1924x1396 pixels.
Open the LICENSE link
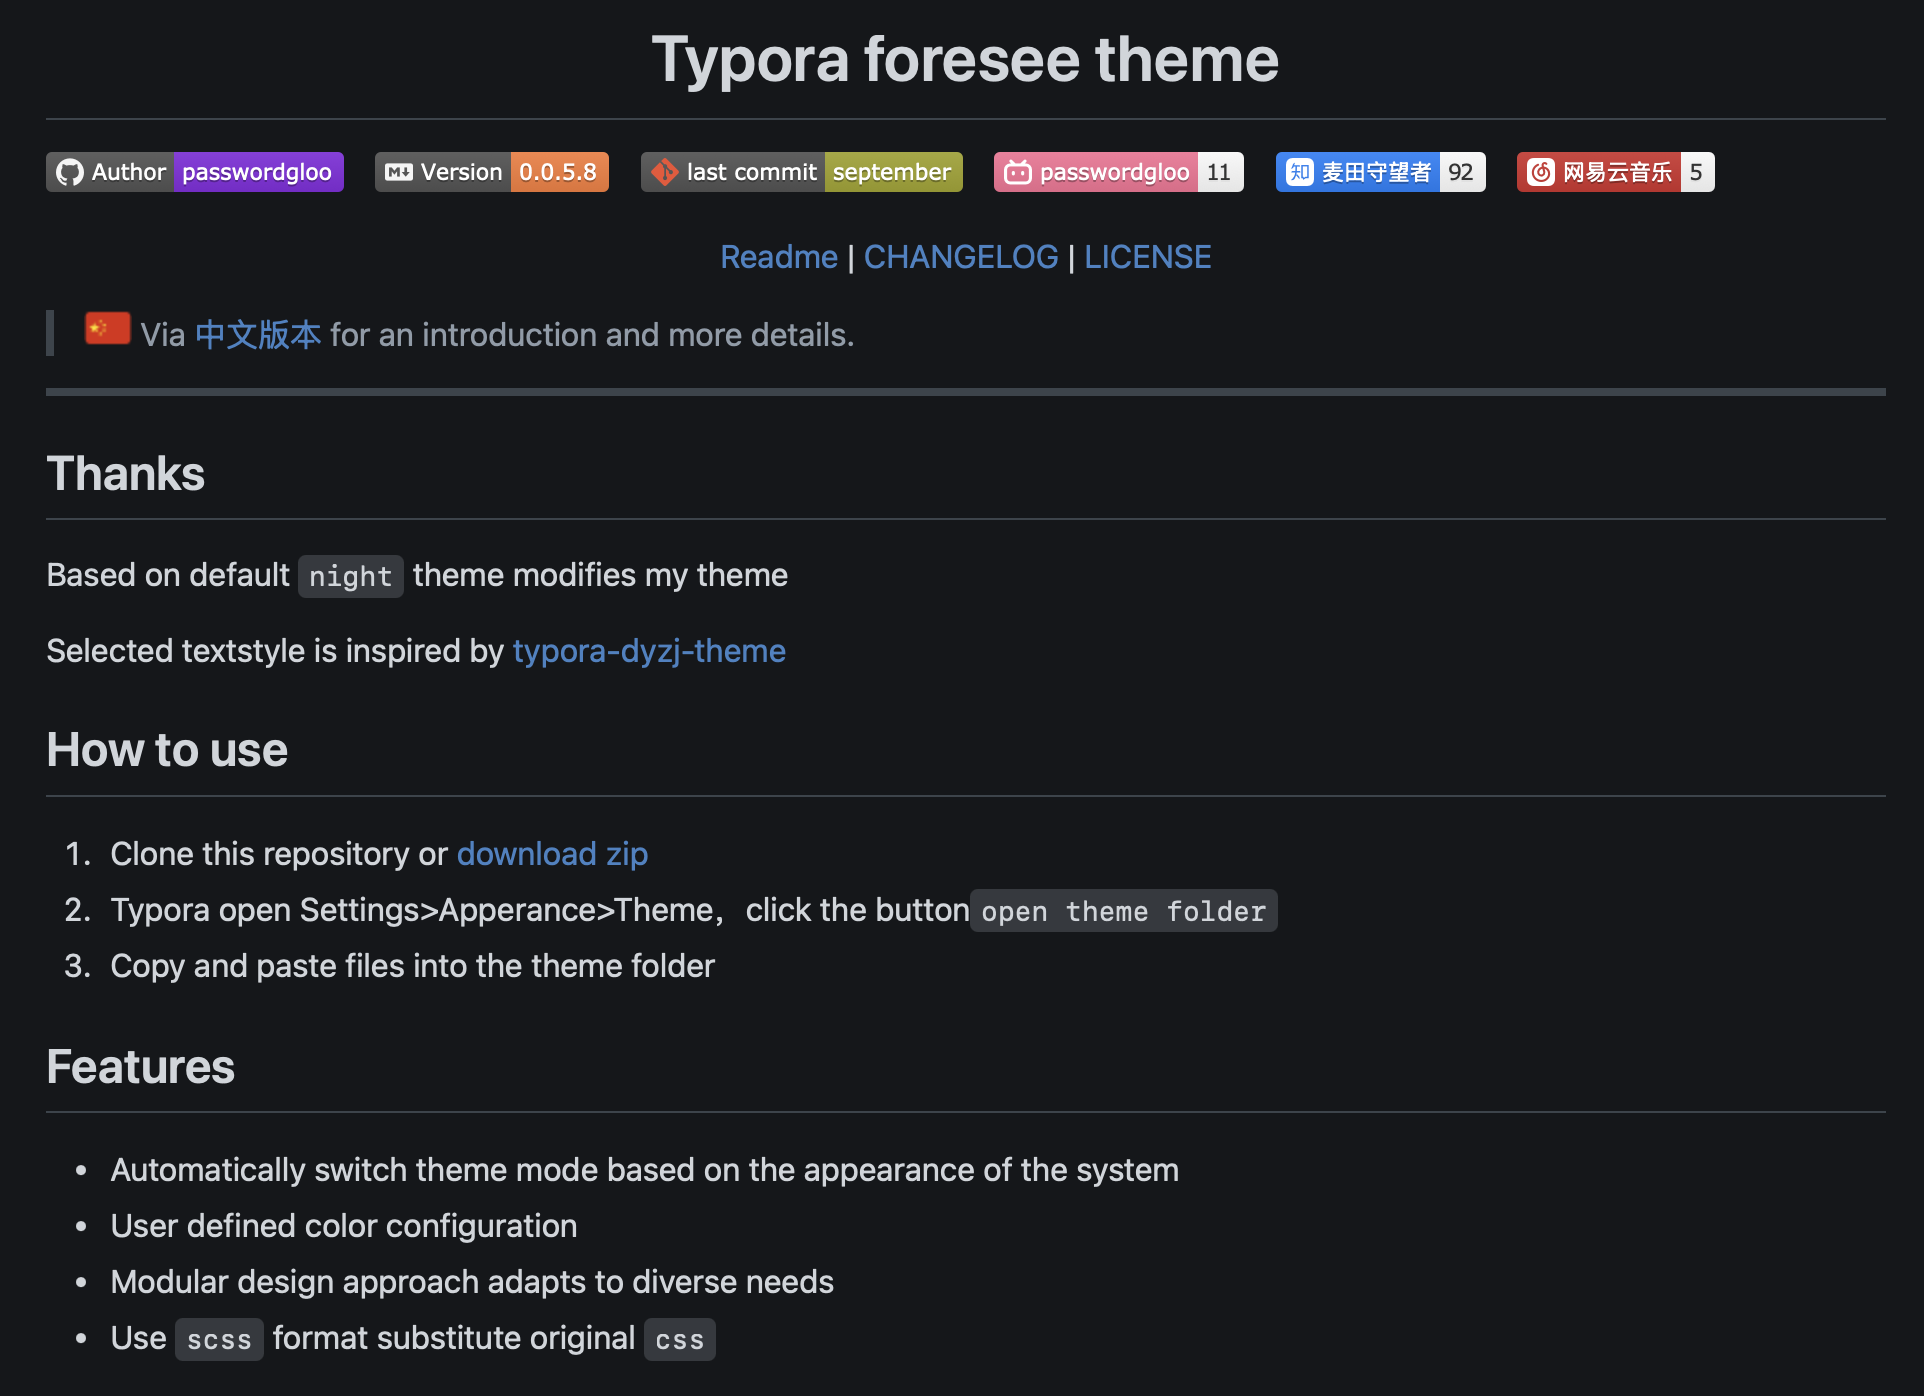coord(1147,257)
